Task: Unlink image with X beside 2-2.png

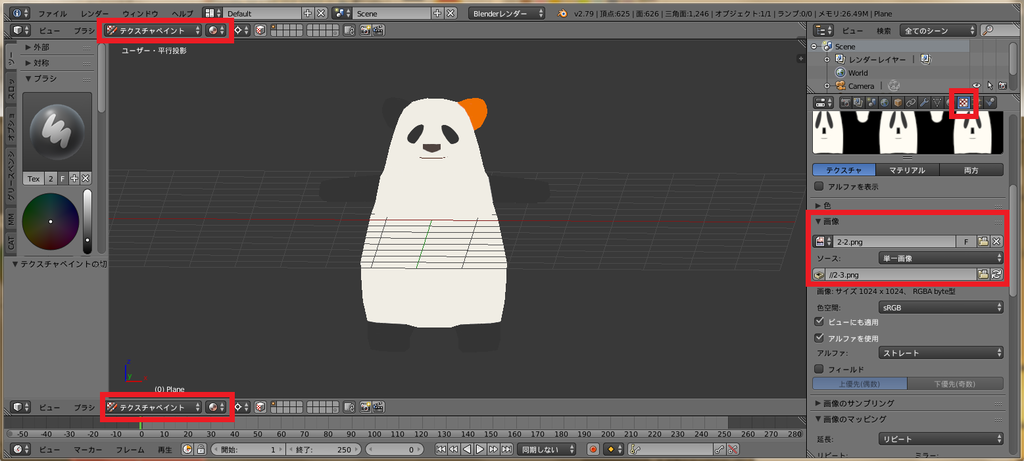Action: pyautogui.click(x=997, y=242)
